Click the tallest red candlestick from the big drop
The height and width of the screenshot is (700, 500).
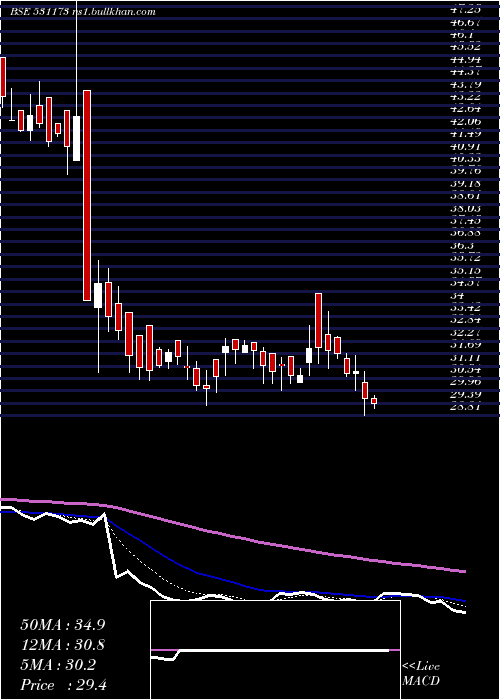click(87, 196)
